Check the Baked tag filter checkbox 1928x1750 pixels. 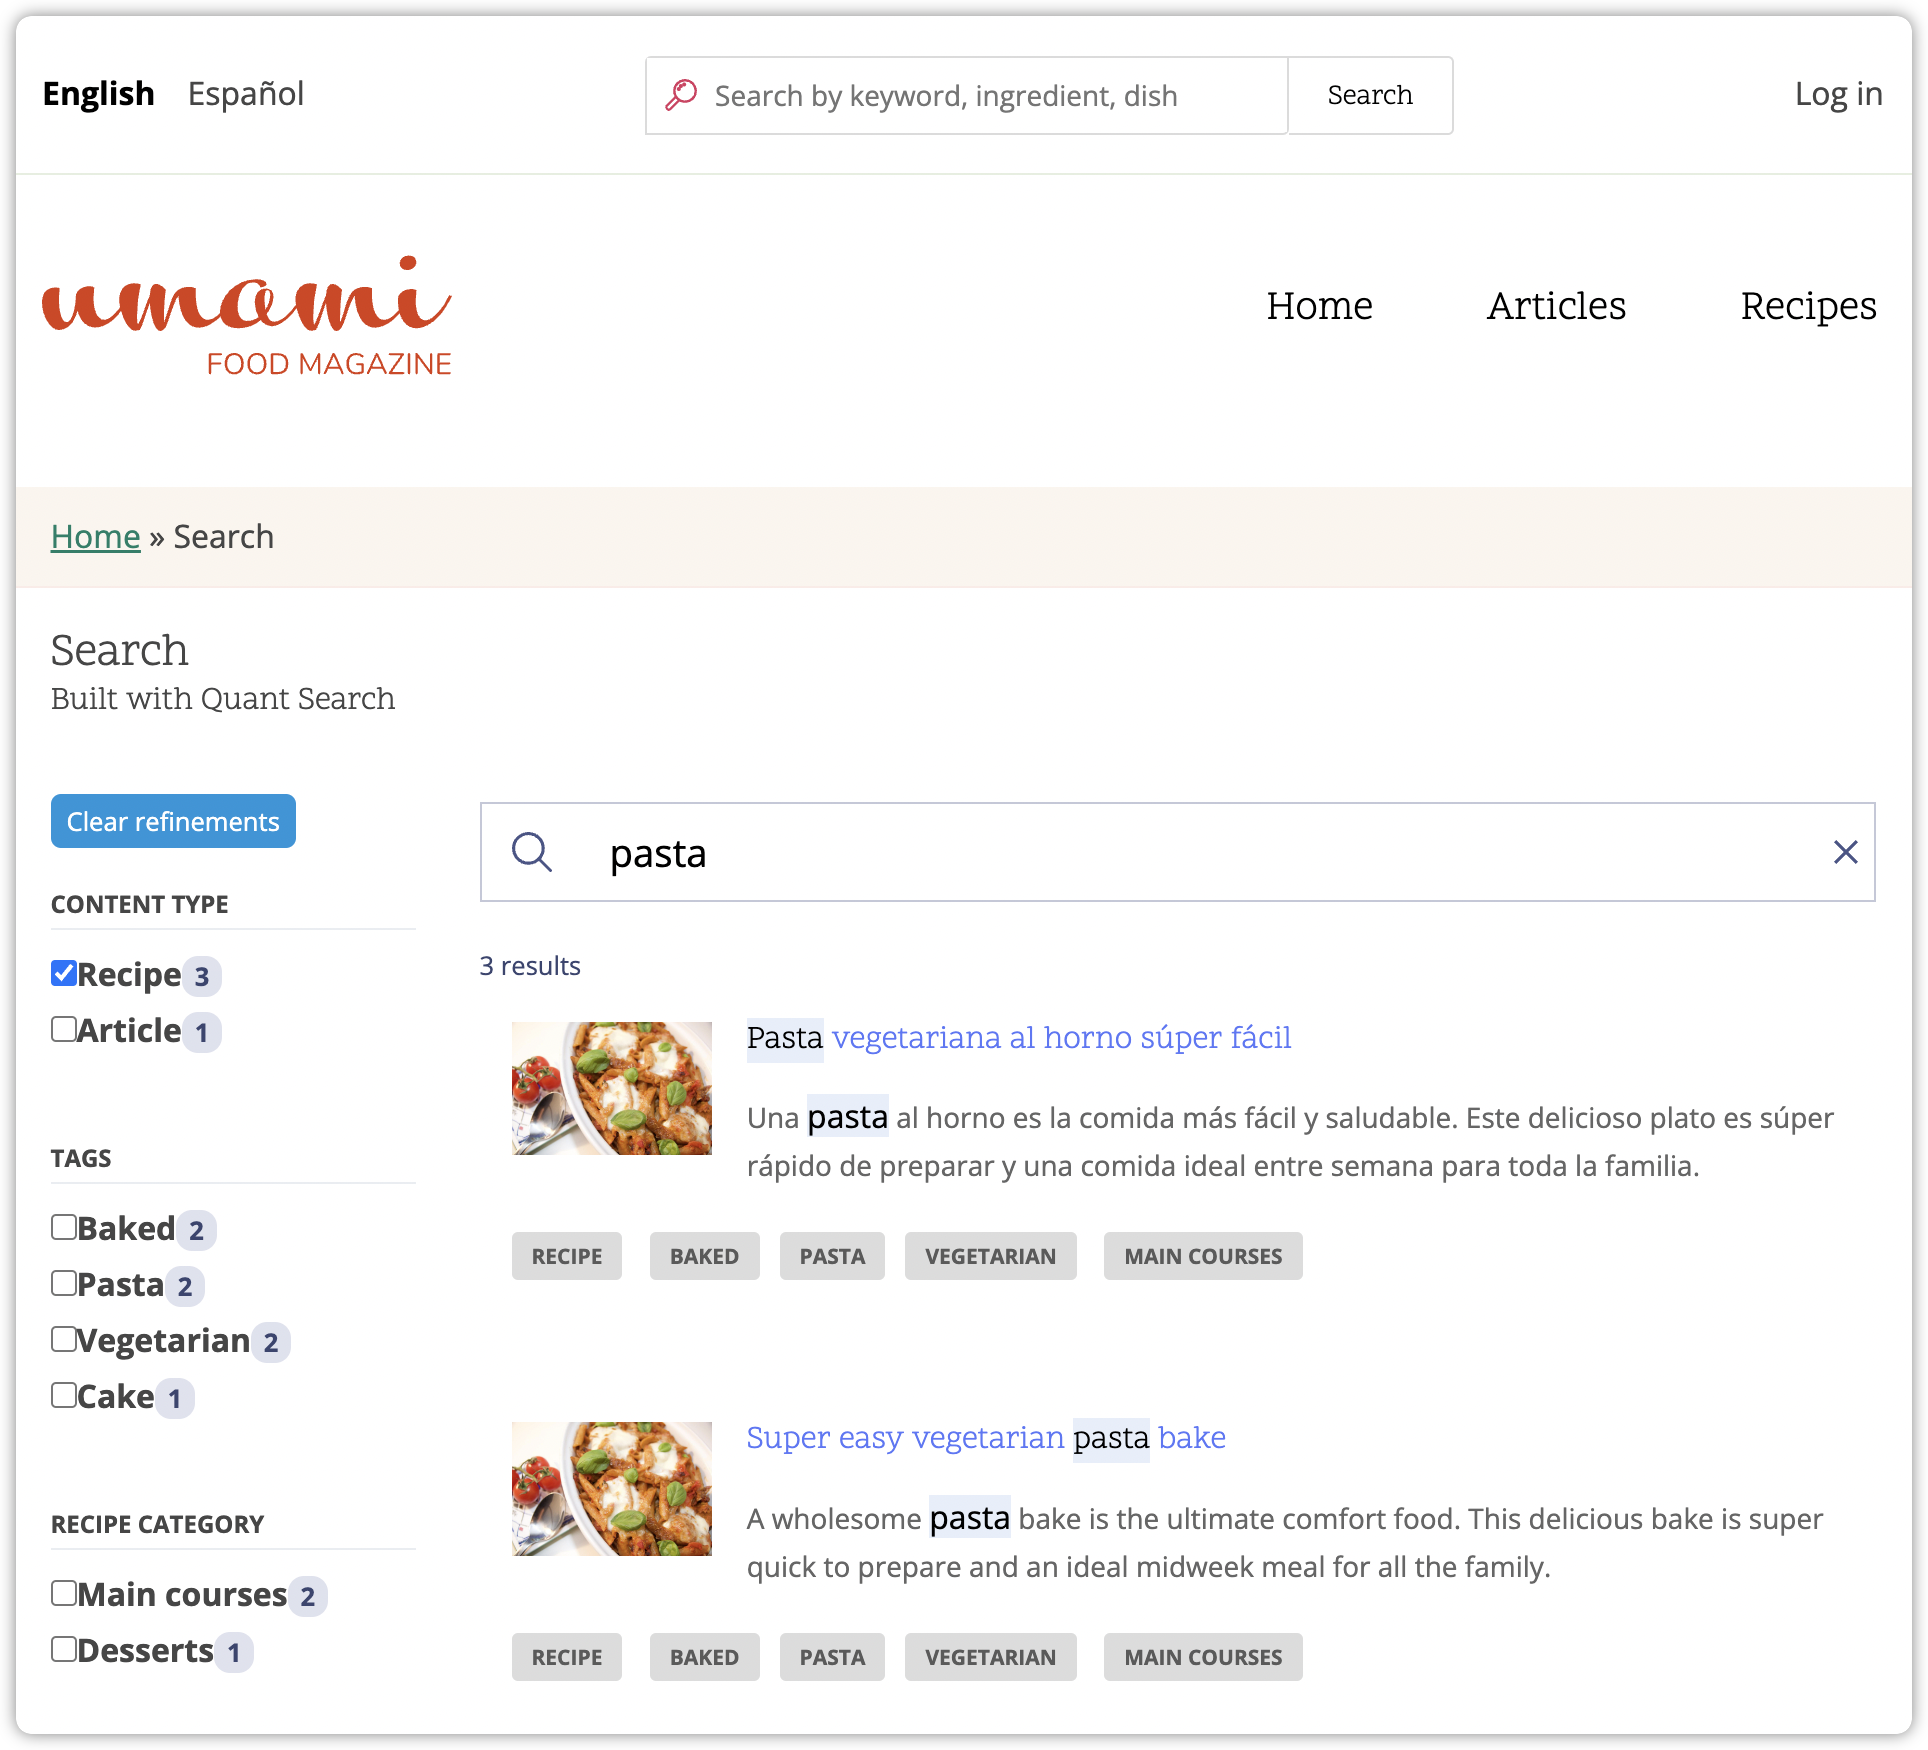coord(62,1226)
